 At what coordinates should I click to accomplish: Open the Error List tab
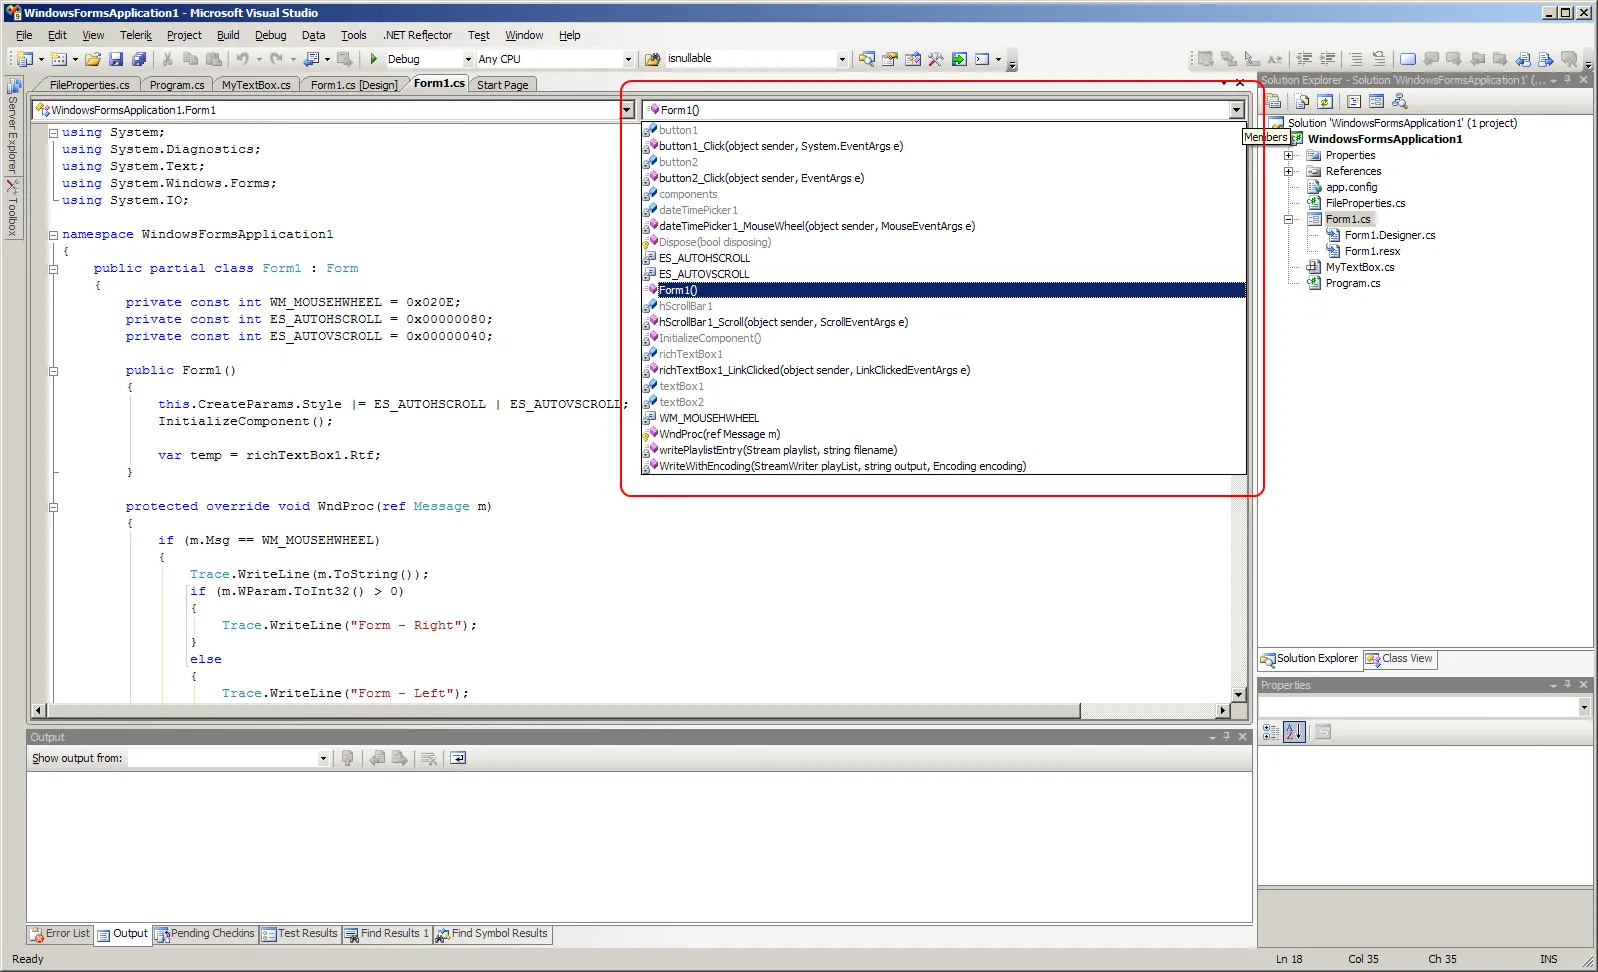(x=60, y=934)
